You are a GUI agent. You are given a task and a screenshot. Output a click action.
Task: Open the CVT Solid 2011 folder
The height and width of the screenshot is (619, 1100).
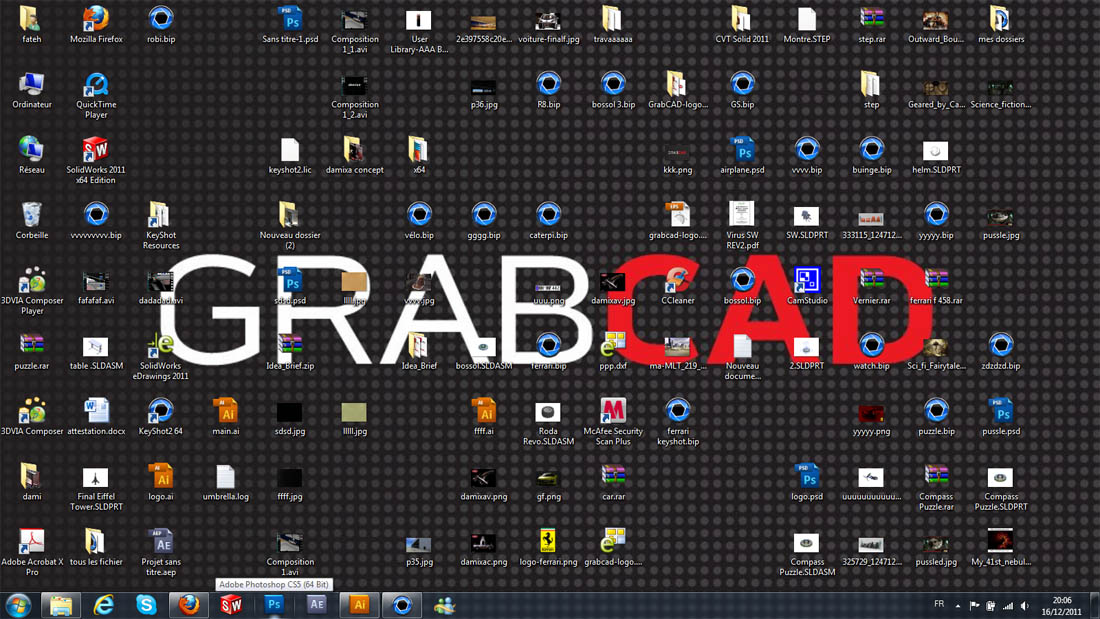pos(742,25)
